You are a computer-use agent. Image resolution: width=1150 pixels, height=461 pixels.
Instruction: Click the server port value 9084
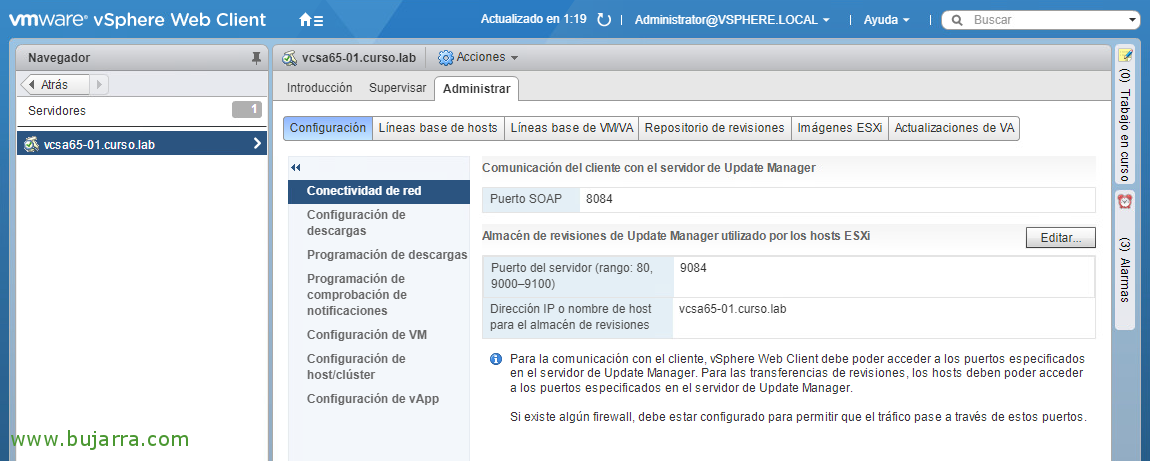693,268
